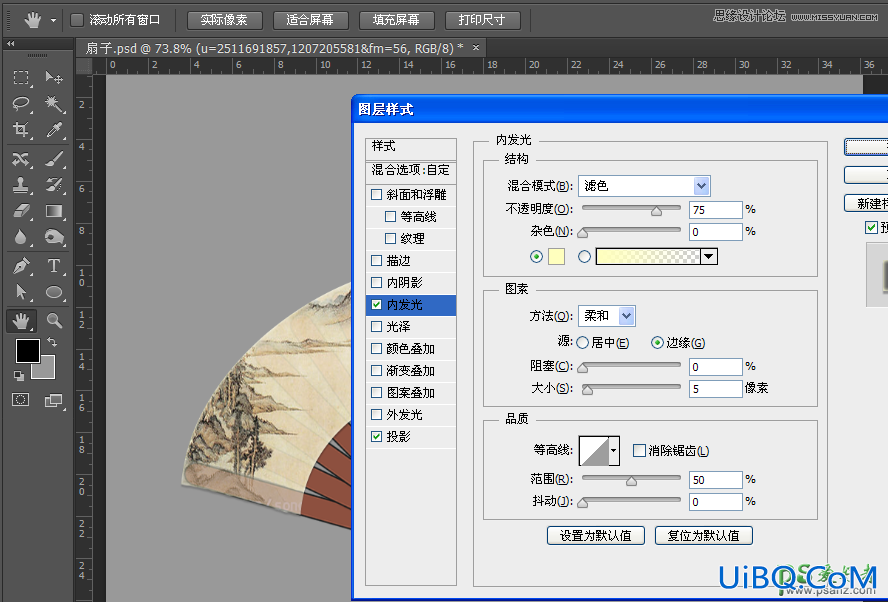The height and width of the screenshot is (602, 888).
Task: Select 外发光 style entry
Action: [411, 415]
